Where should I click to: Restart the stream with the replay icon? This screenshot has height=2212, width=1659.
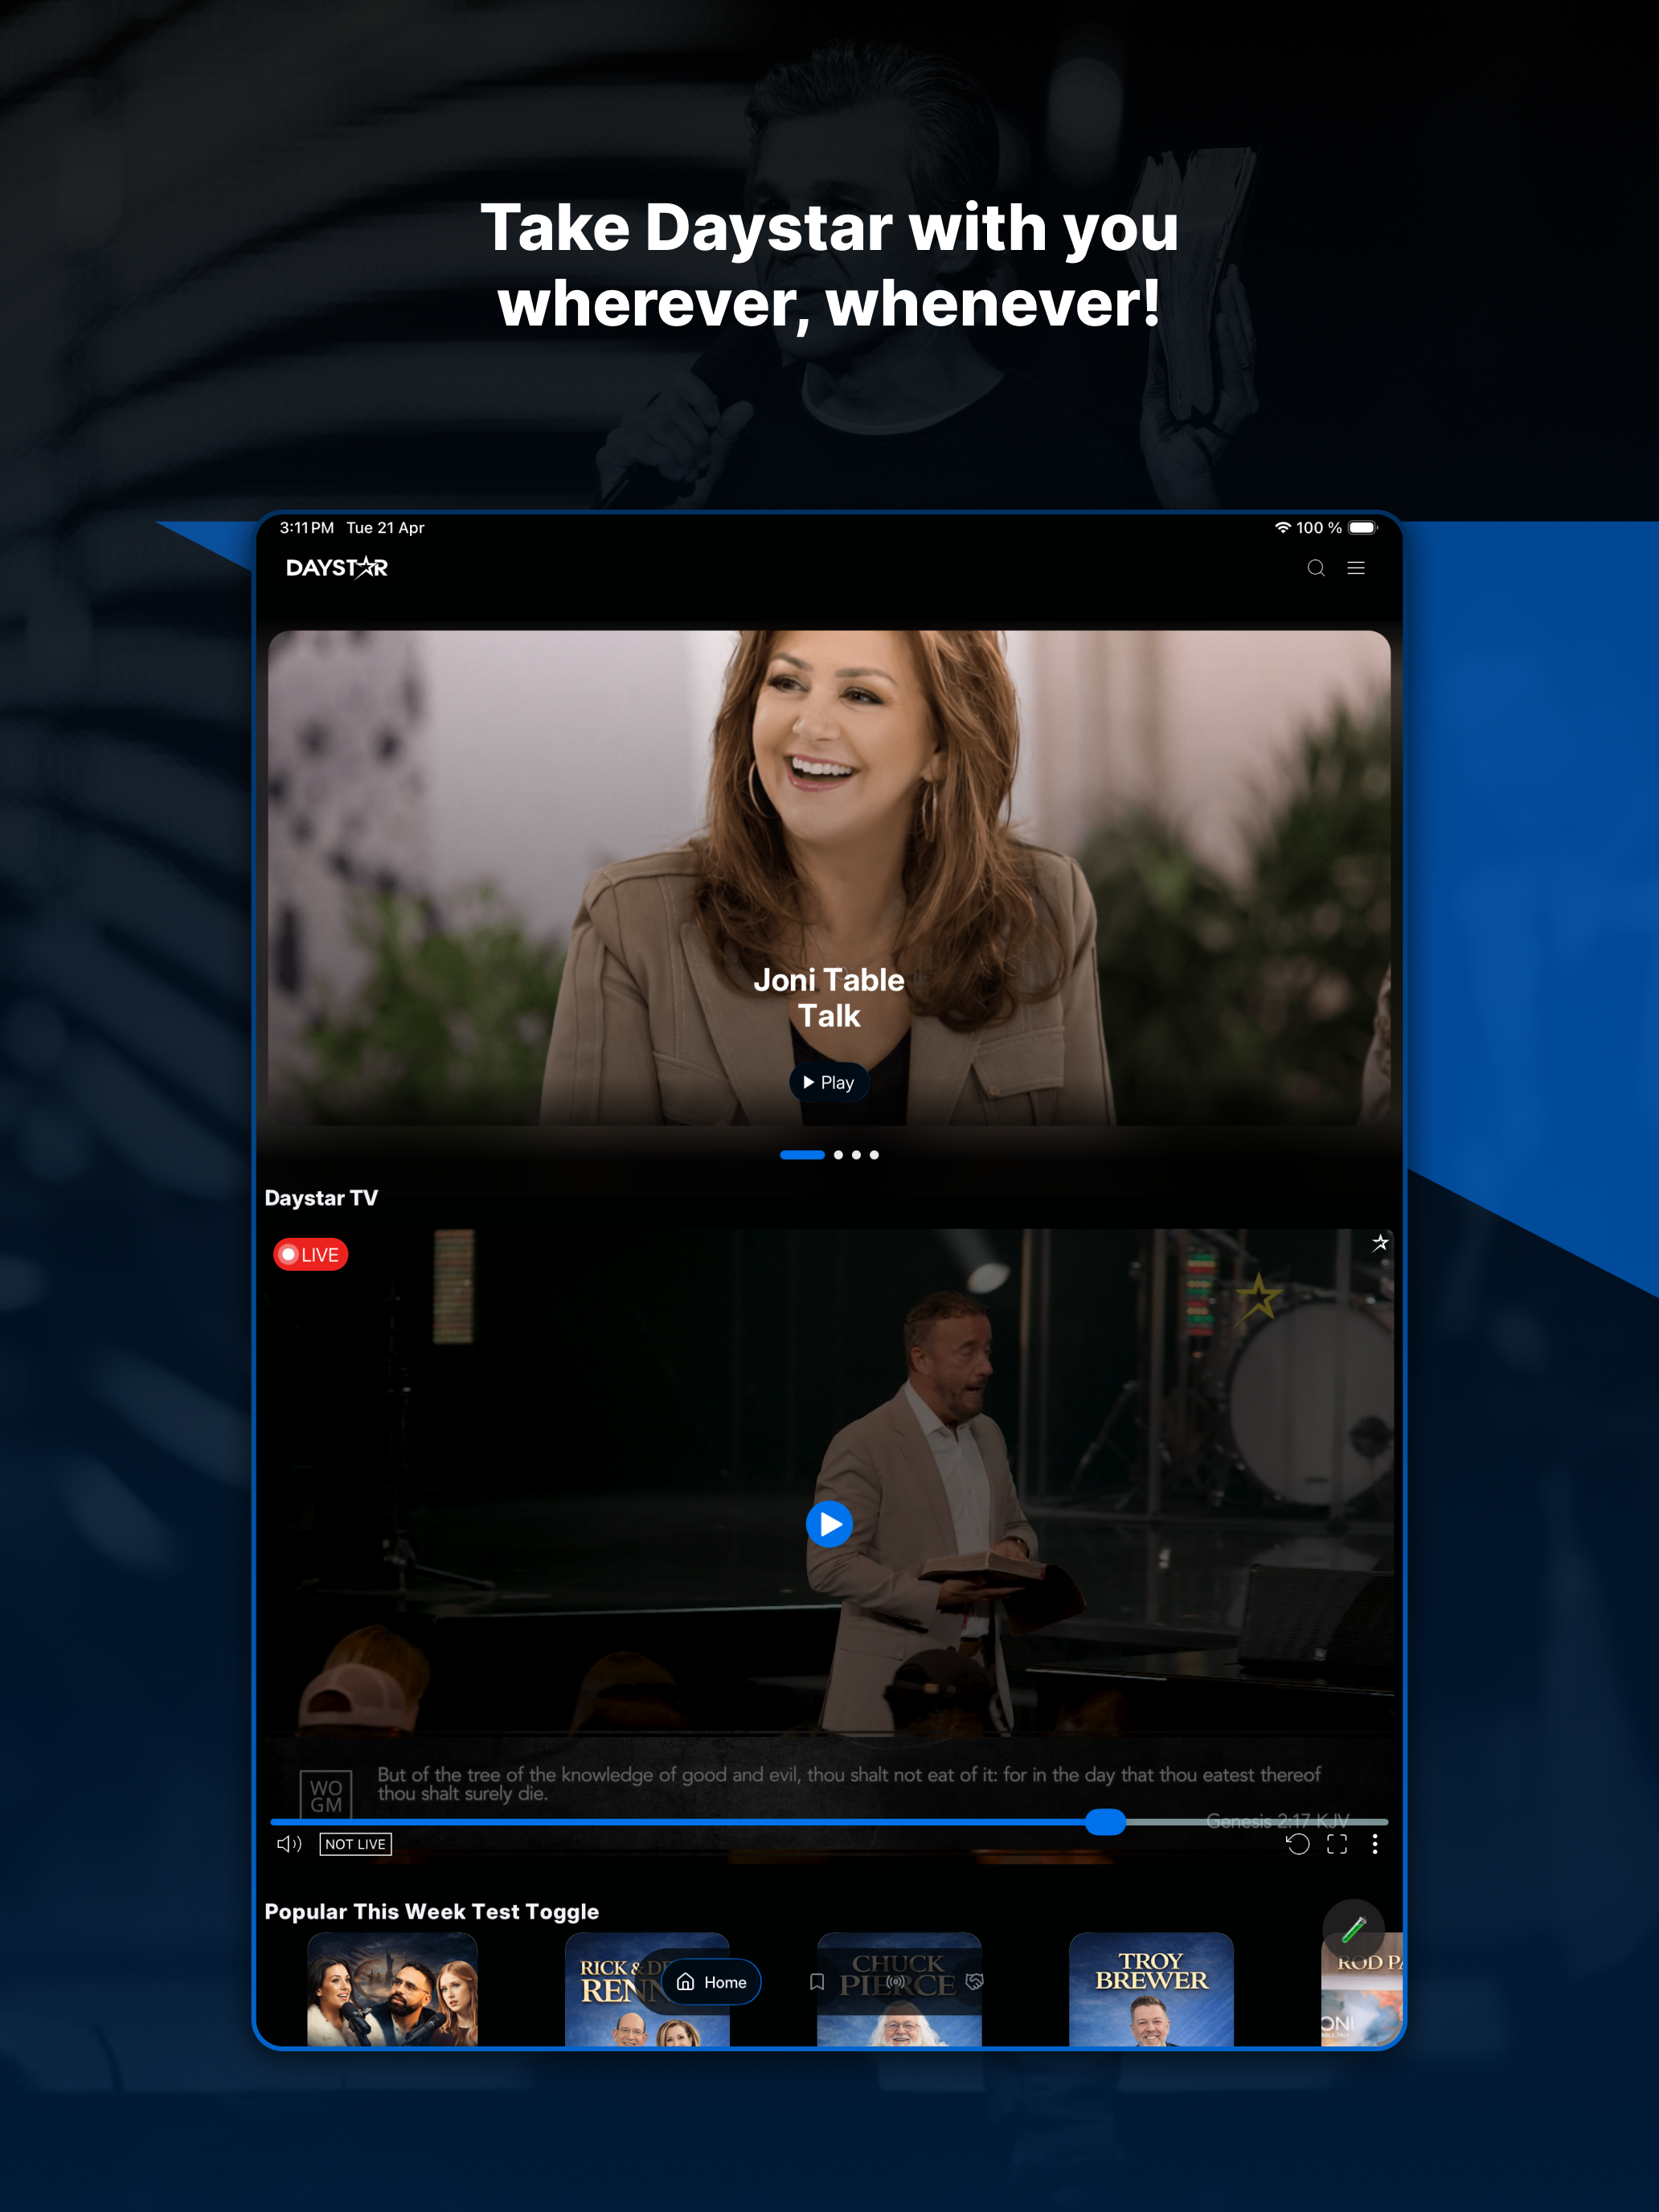(1297, 1844)
